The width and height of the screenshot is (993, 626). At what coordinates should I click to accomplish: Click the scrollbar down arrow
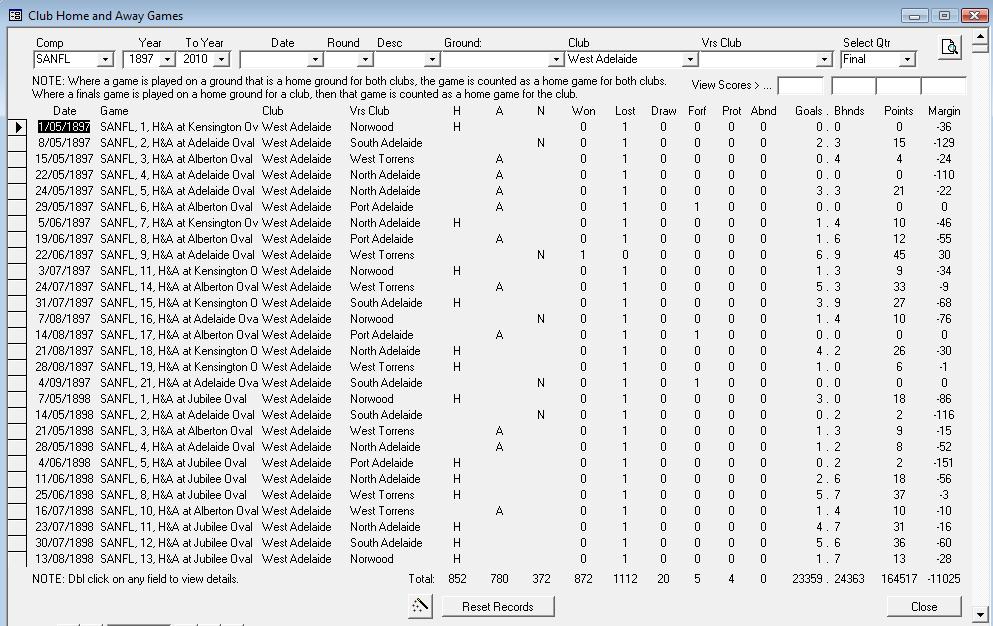[x=980, y=614]
